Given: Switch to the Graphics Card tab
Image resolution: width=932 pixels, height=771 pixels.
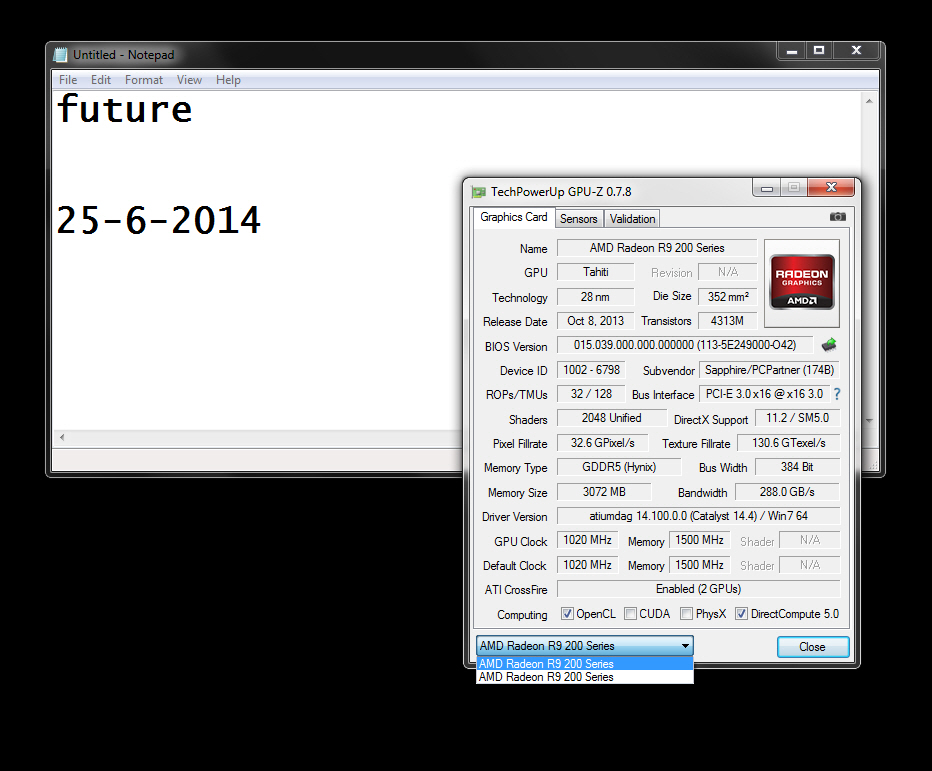Looking at the screenshot, I should coord(514,217).
